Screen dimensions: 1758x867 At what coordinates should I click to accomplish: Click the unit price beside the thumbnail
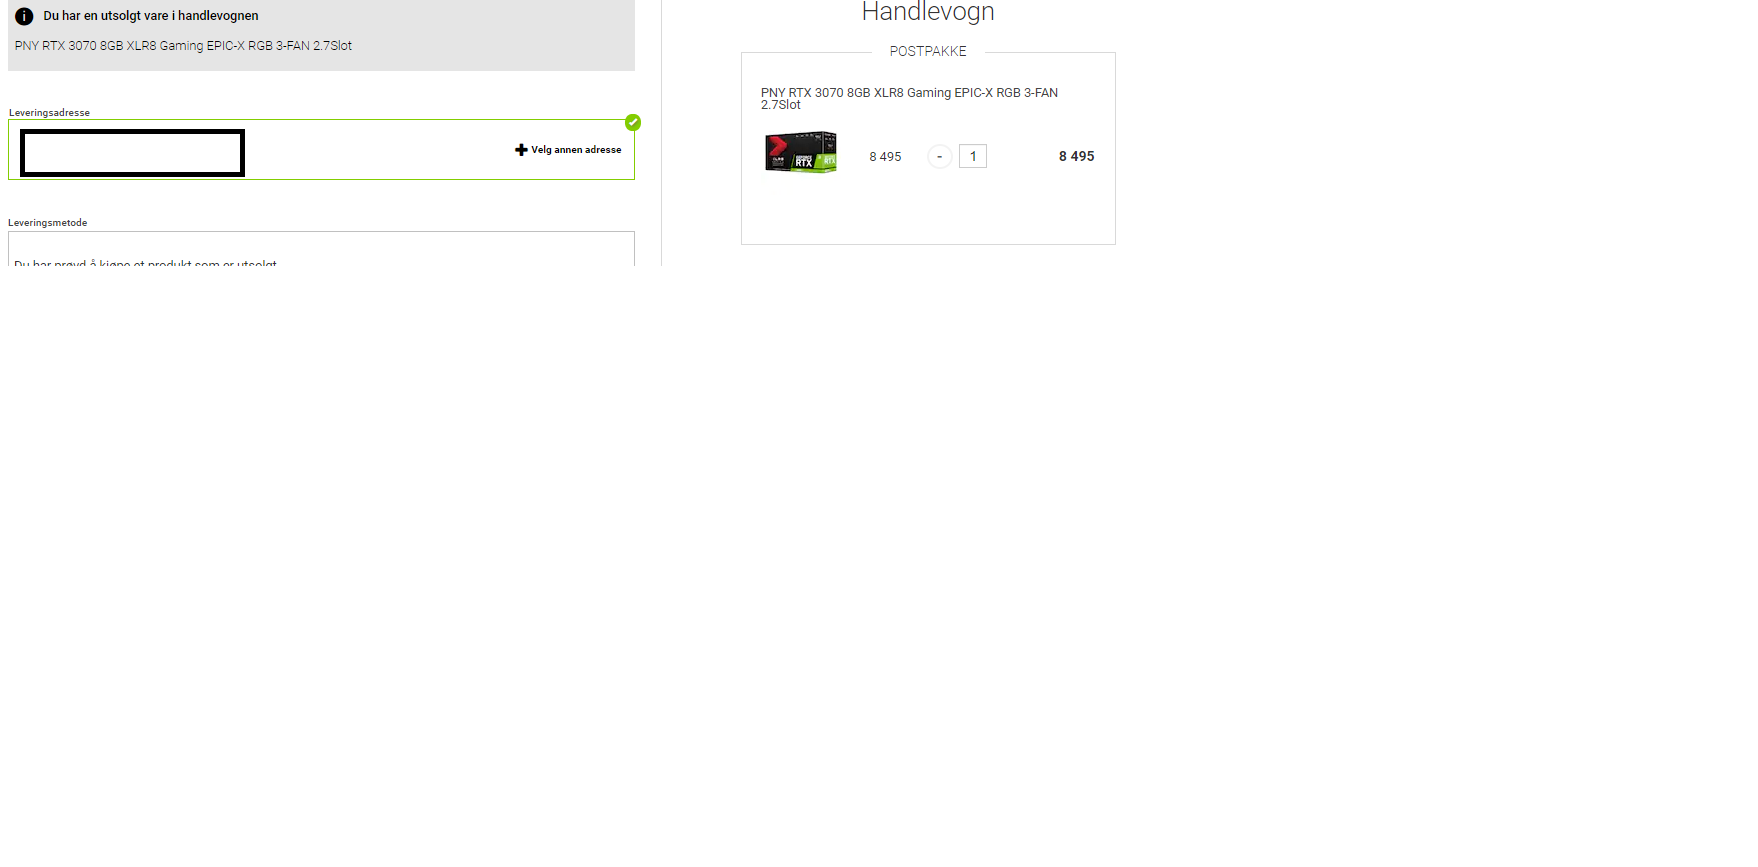pos(885,157)
